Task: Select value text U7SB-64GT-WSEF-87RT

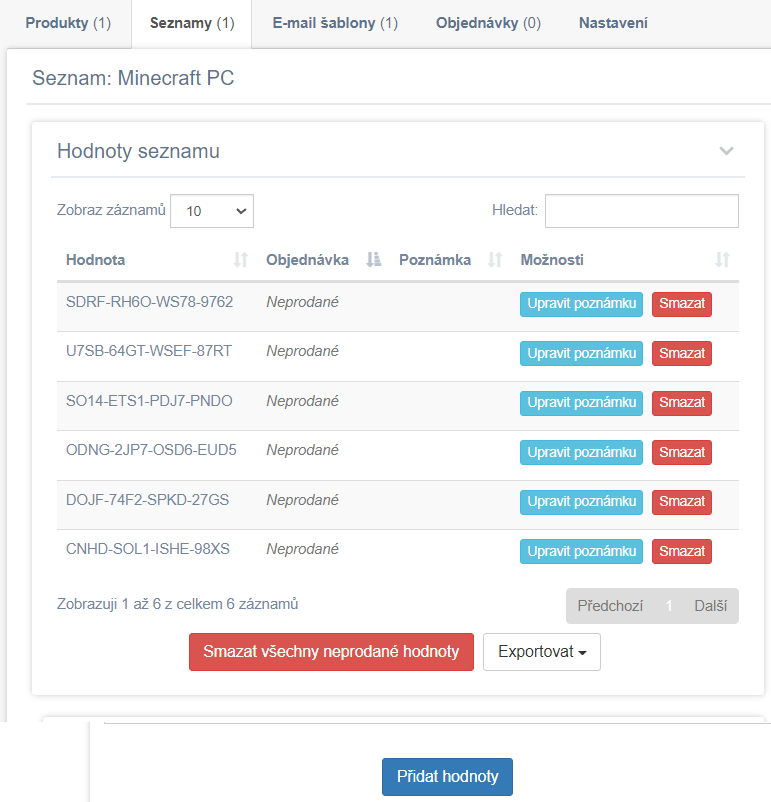Action: (x=149, y=351)
